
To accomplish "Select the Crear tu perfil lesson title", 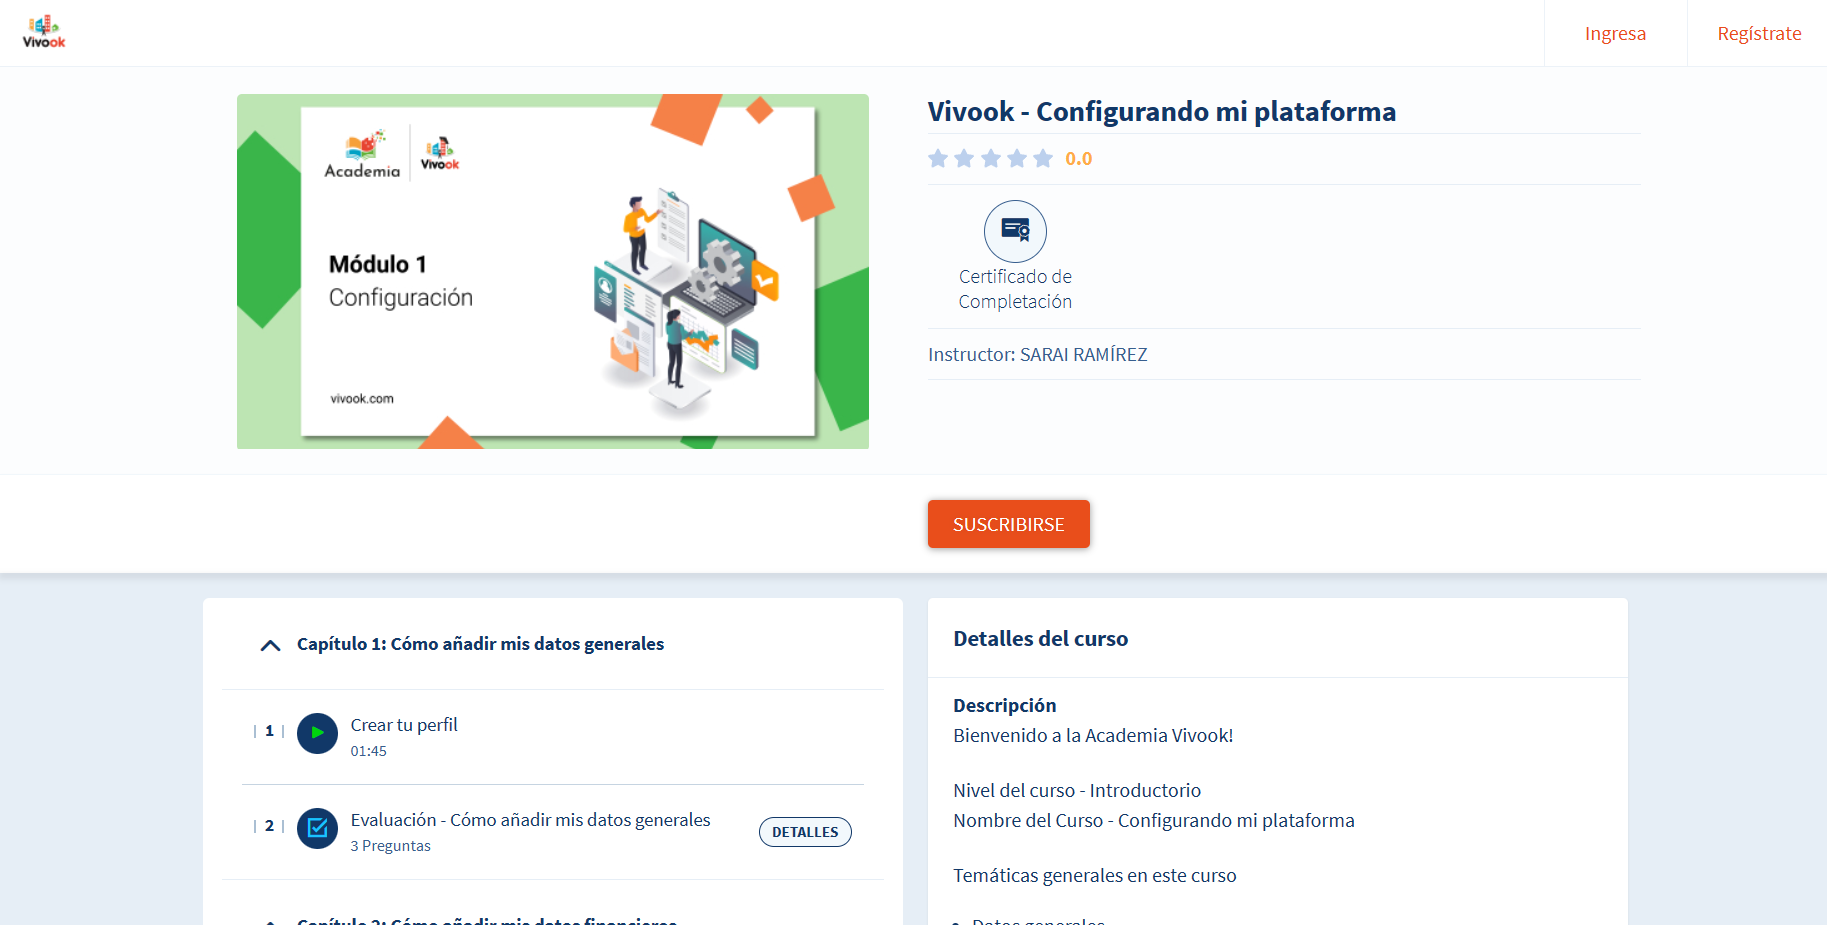I will pyautogui.click(x=404, y=725).
